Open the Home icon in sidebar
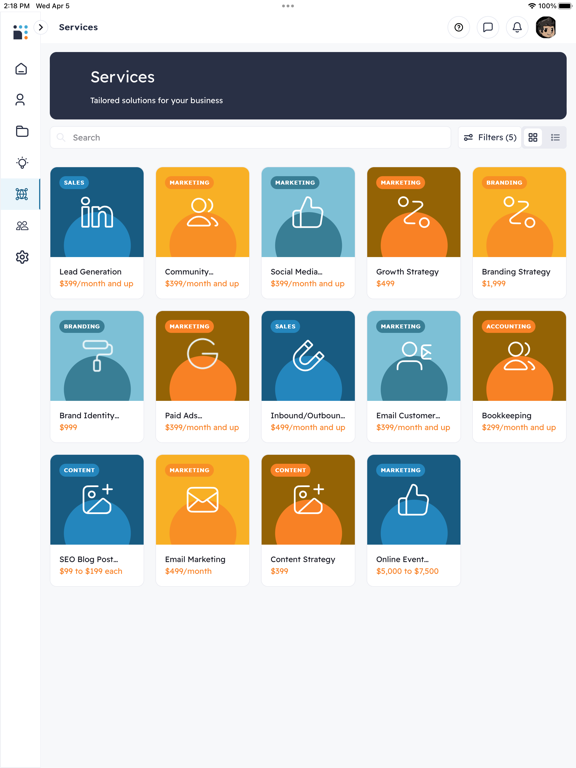 pyautogui.click(x=21, y=69)
